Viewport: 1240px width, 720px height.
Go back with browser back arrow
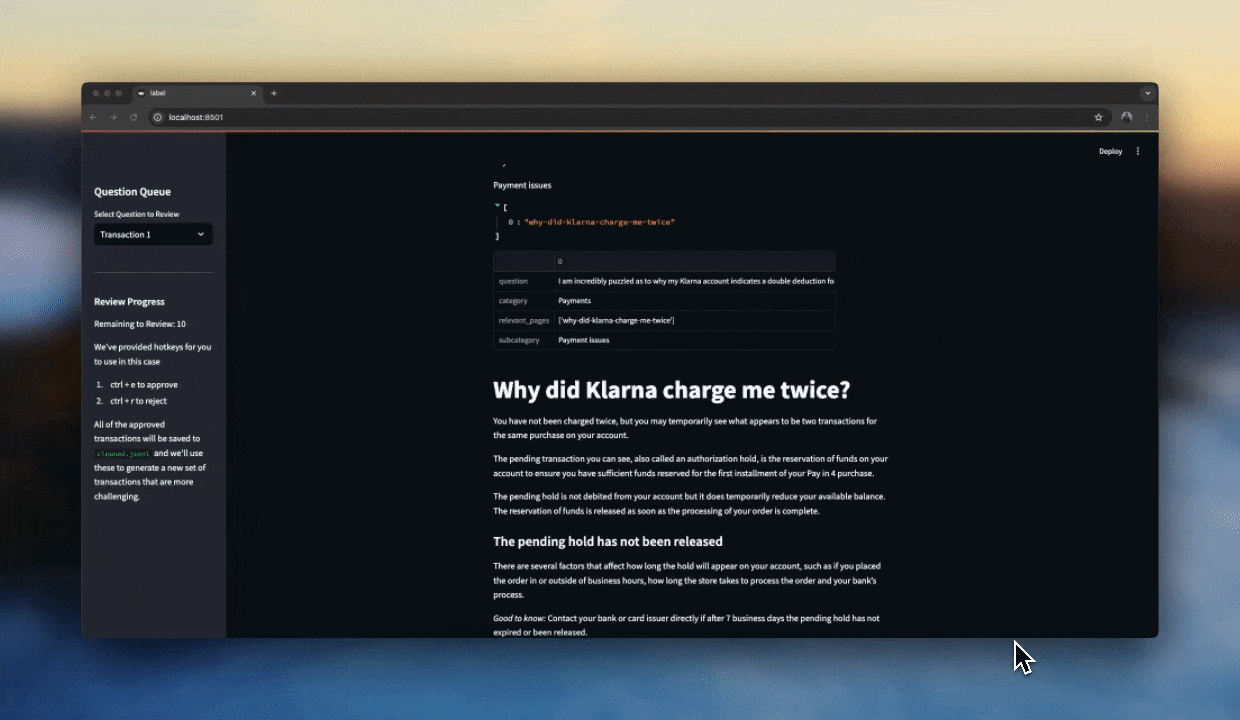point(93,117)
